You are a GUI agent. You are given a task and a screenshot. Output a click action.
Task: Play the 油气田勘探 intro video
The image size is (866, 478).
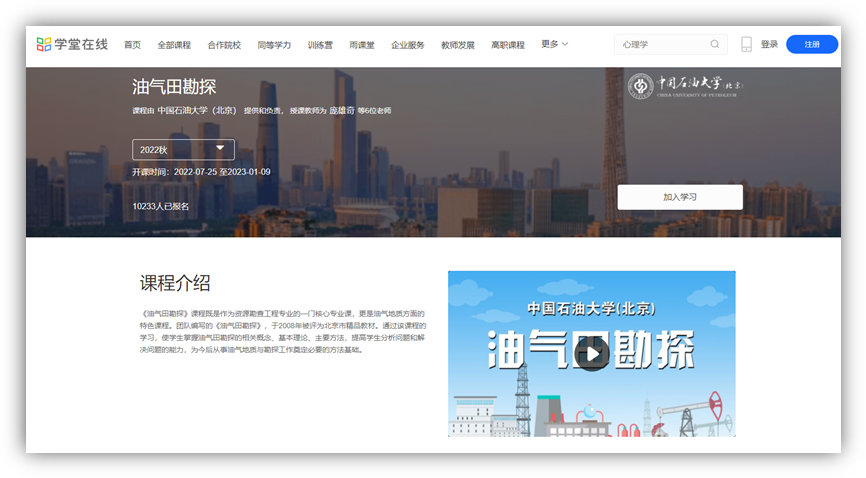[x=592, y=353]
